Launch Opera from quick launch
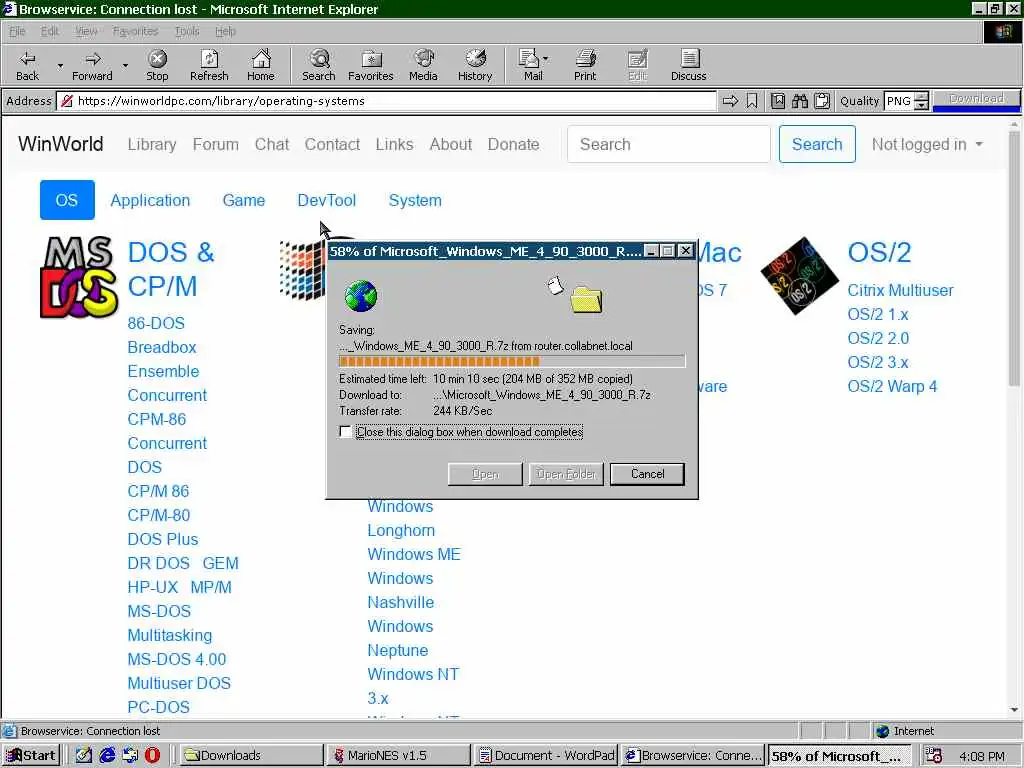1024x768 pixels. [152, 755]
